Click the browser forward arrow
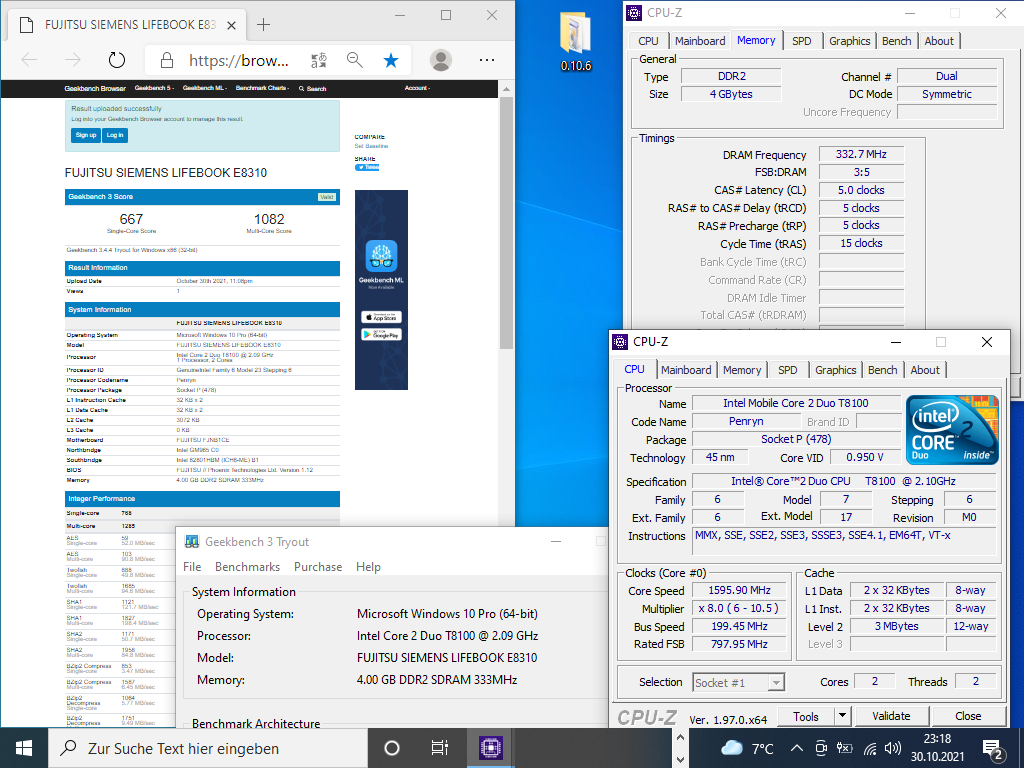 pyautogui.click(x=72, y=61)
